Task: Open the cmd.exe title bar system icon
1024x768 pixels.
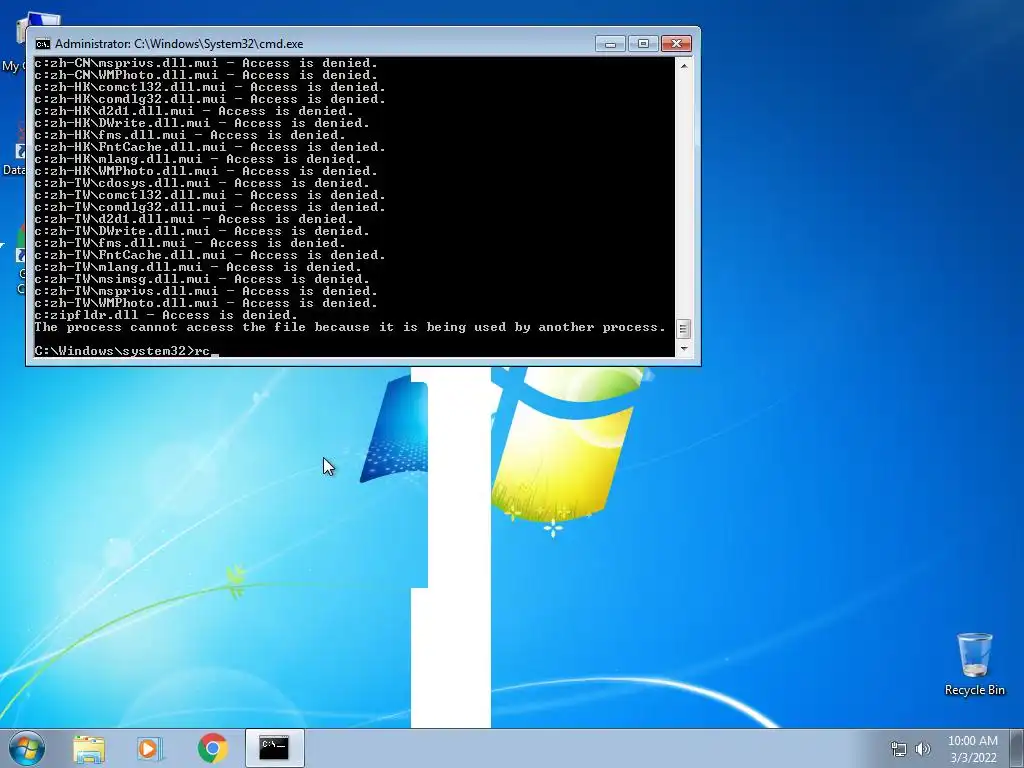Action: 43,44
